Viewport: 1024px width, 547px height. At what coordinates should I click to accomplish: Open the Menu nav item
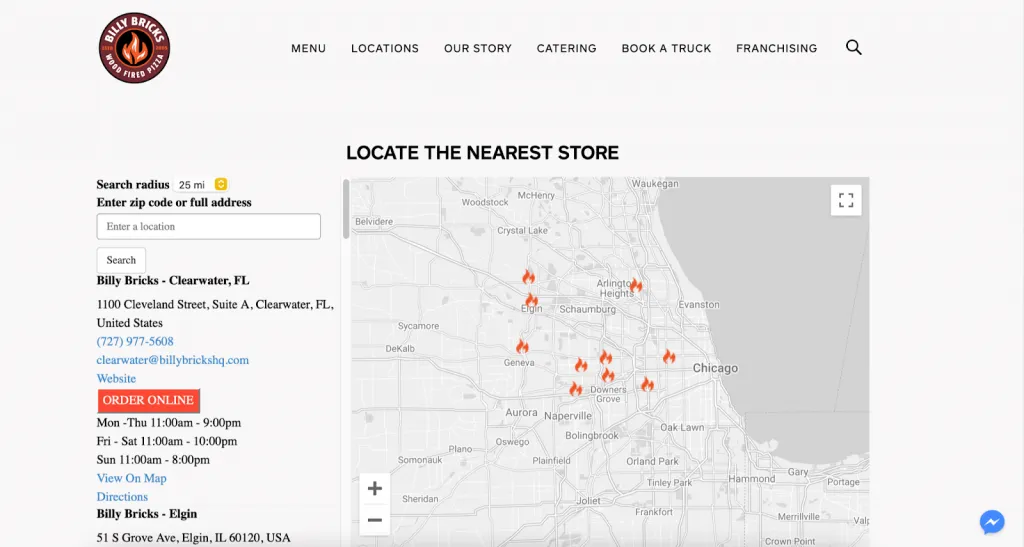pos(308,48)
